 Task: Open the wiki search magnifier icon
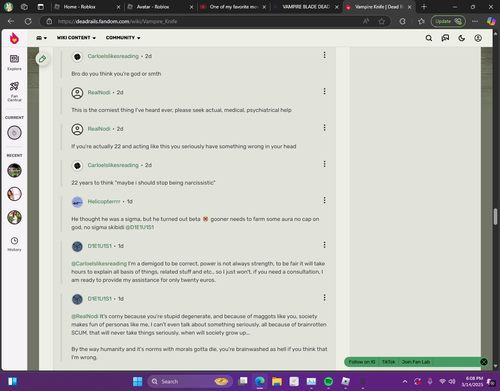point(429,38)
